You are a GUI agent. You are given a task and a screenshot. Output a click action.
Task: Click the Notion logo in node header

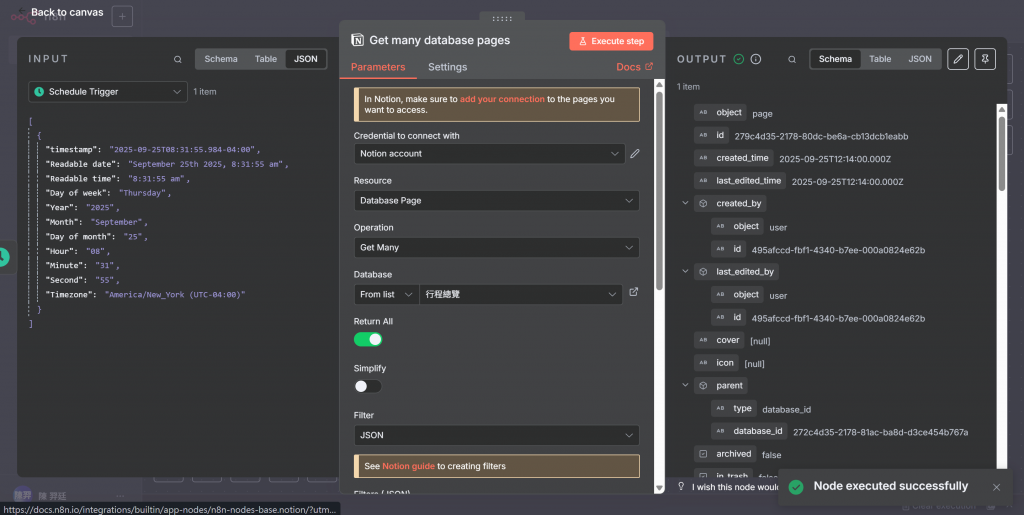[x=357, y=40]
